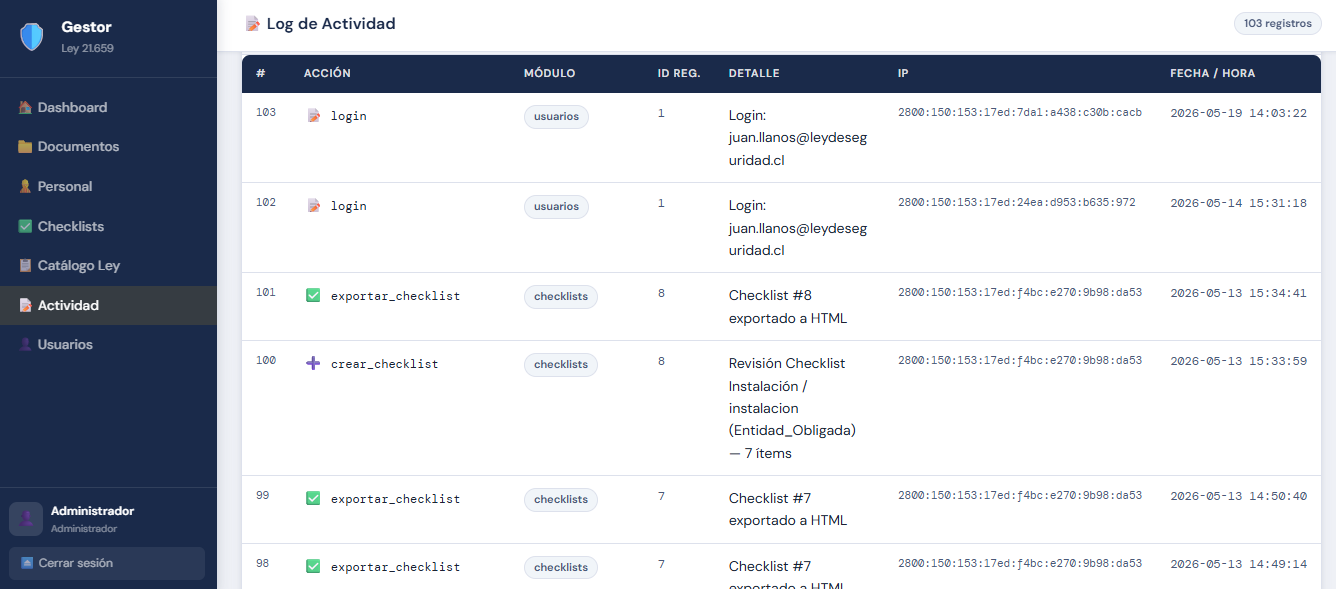Click the green check icon in row 99
Image resolution: width=1336 pixels, height=589 pixels.
(313, 498)
